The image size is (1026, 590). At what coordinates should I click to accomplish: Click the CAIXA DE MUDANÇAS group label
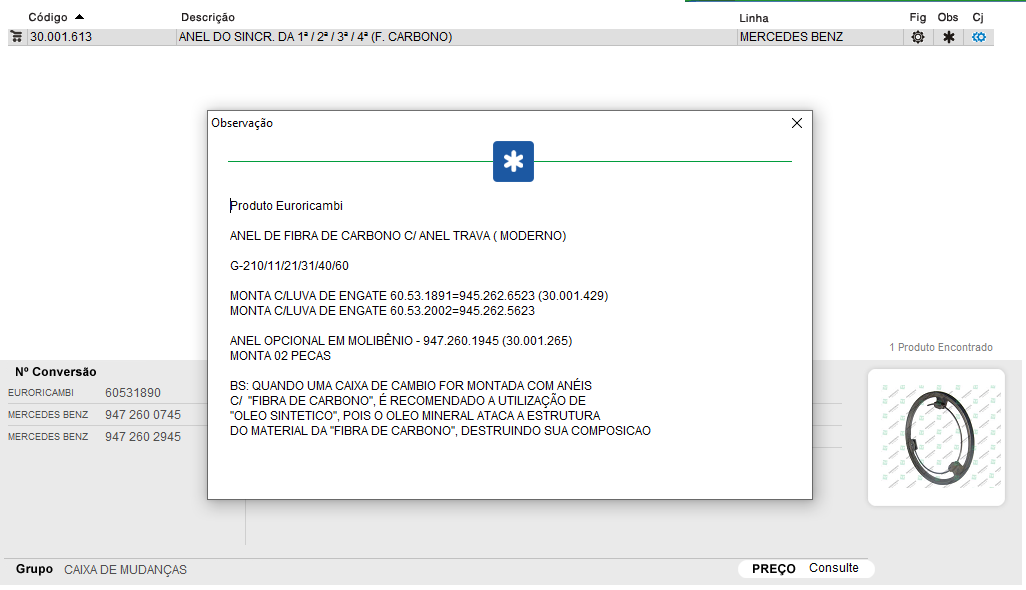125,570
